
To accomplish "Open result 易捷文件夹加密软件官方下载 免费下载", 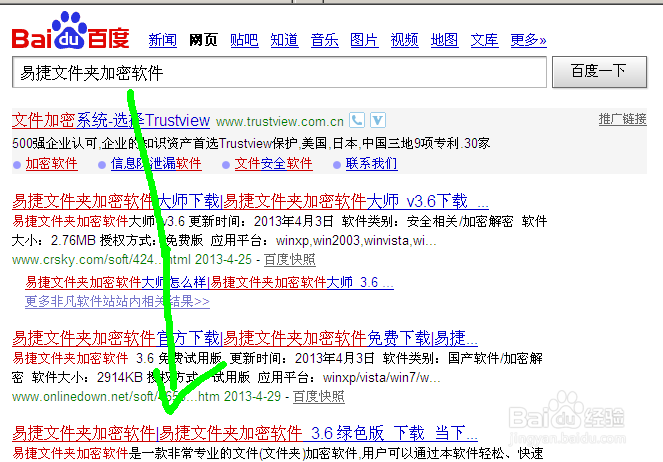I will click(245, 338).
